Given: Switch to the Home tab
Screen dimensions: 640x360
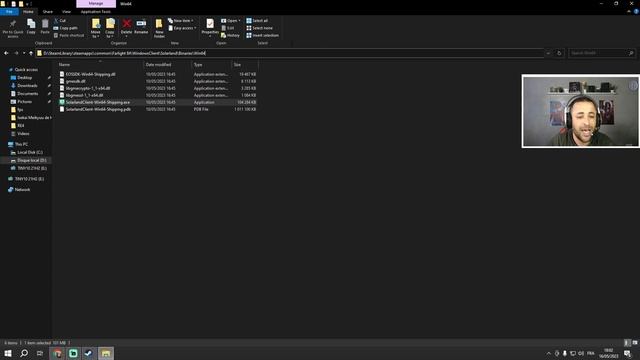Looking at the screenshot, I should click(28, 12).
